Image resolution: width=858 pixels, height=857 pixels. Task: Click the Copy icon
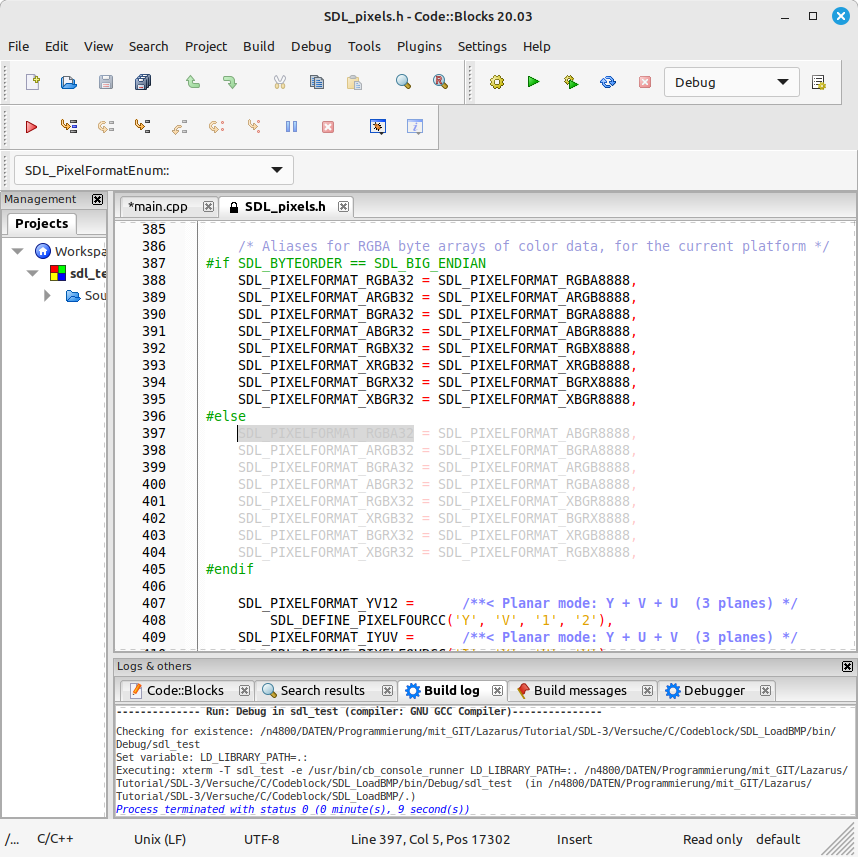[x=317, y=82]
